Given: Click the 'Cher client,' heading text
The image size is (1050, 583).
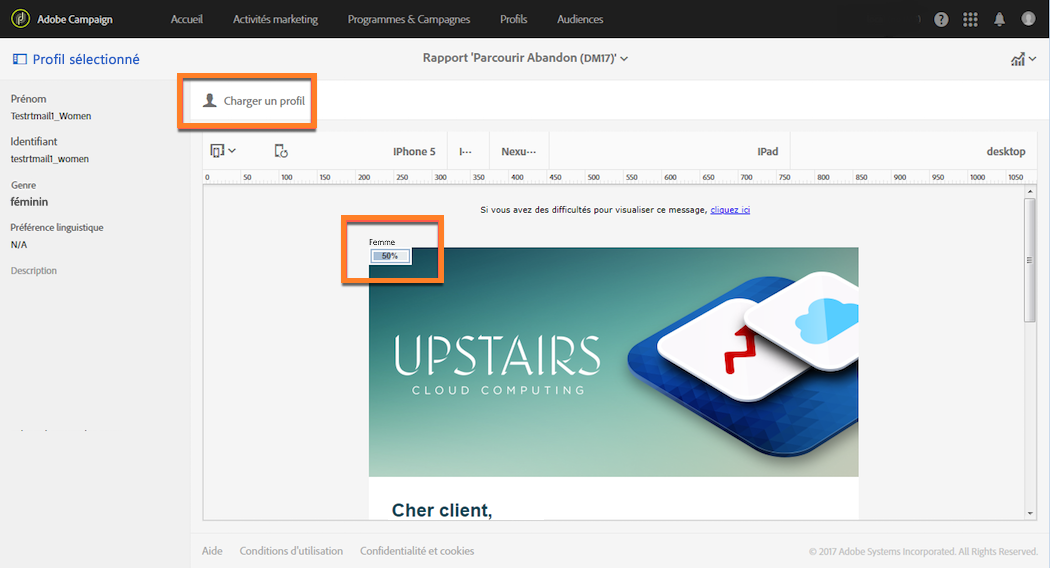Looking at the screenshot, I should tap(442, 510).
